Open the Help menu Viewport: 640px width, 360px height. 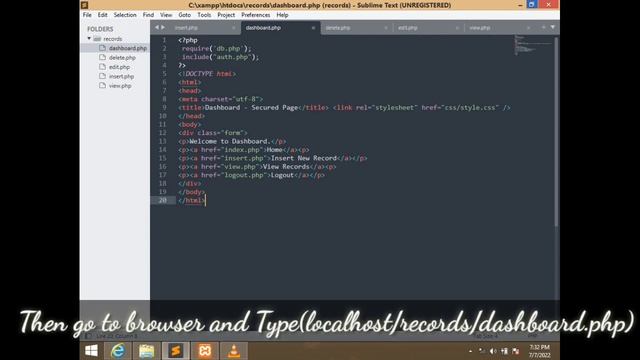(x=282, y=15)
